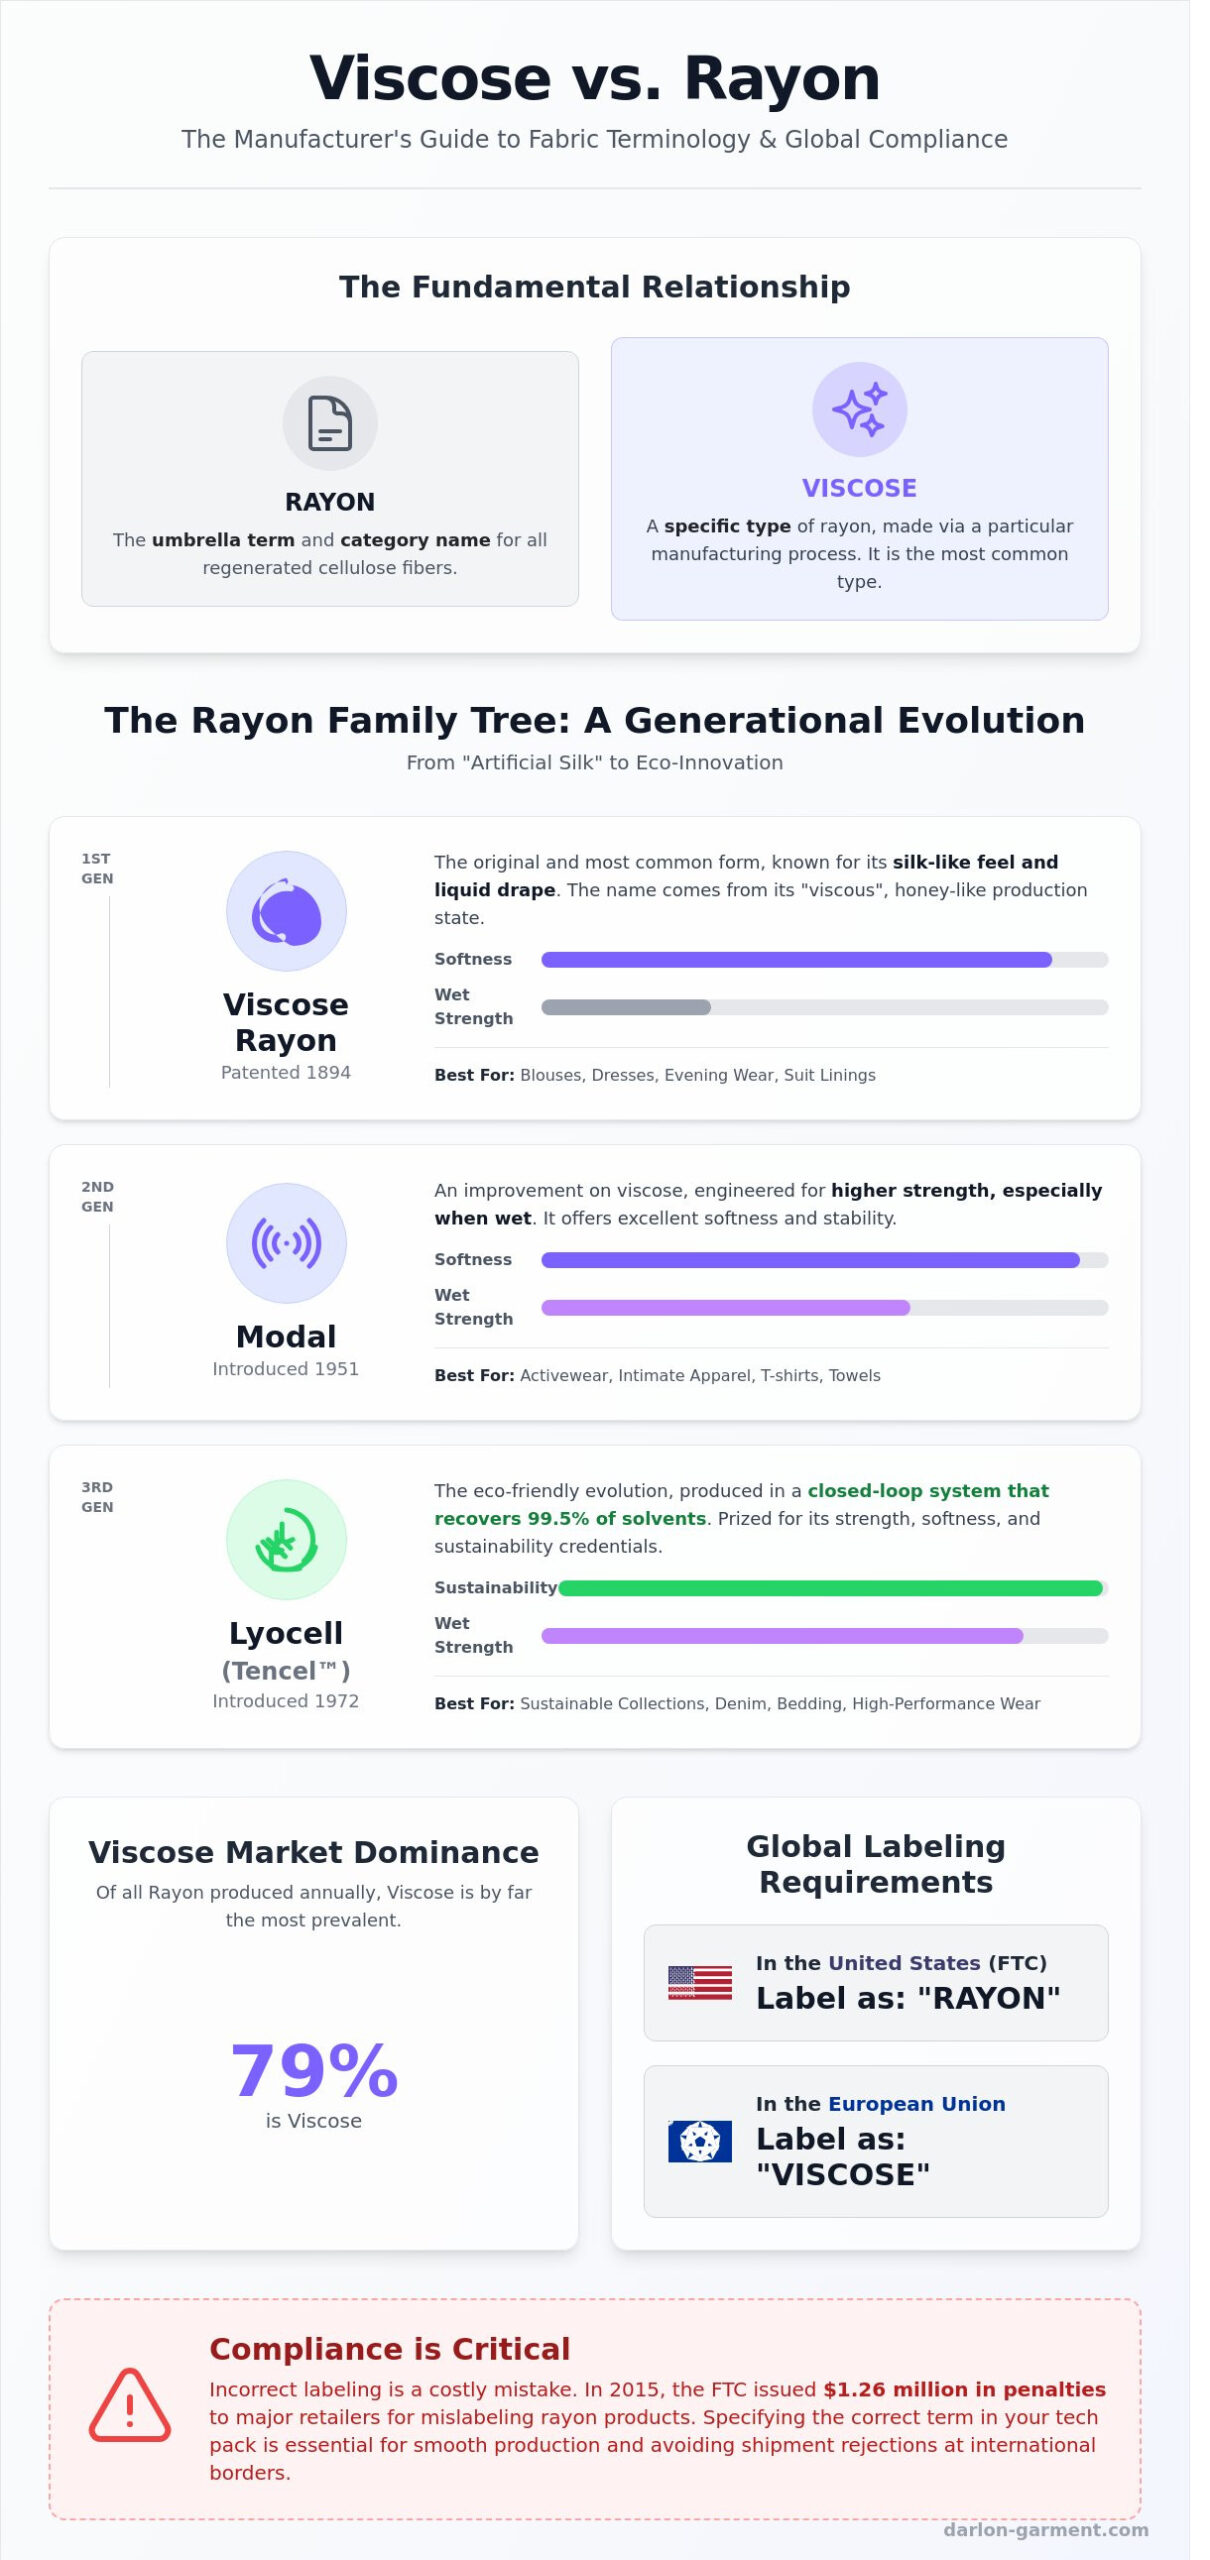Click the Viscose Rayon Wet Strength bar

(824, 1007)
